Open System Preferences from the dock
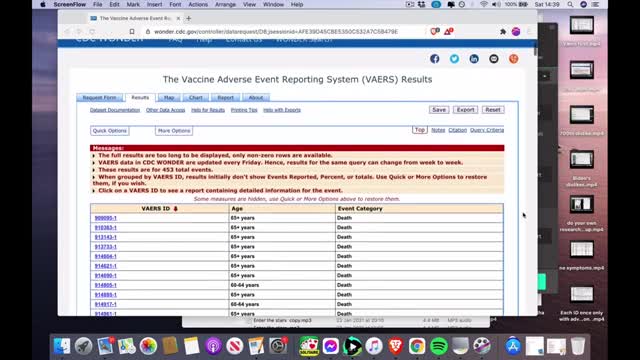 coord(278,346)
